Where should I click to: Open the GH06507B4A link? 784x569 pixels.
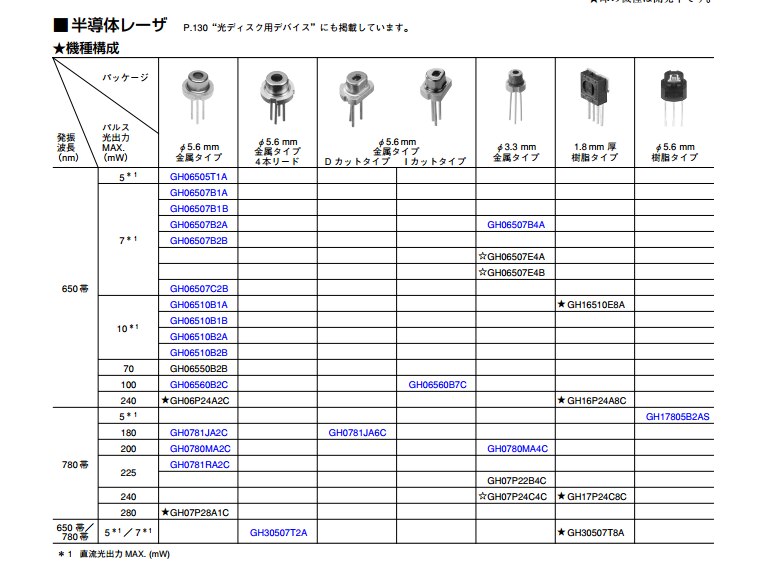tap(516, 224)
